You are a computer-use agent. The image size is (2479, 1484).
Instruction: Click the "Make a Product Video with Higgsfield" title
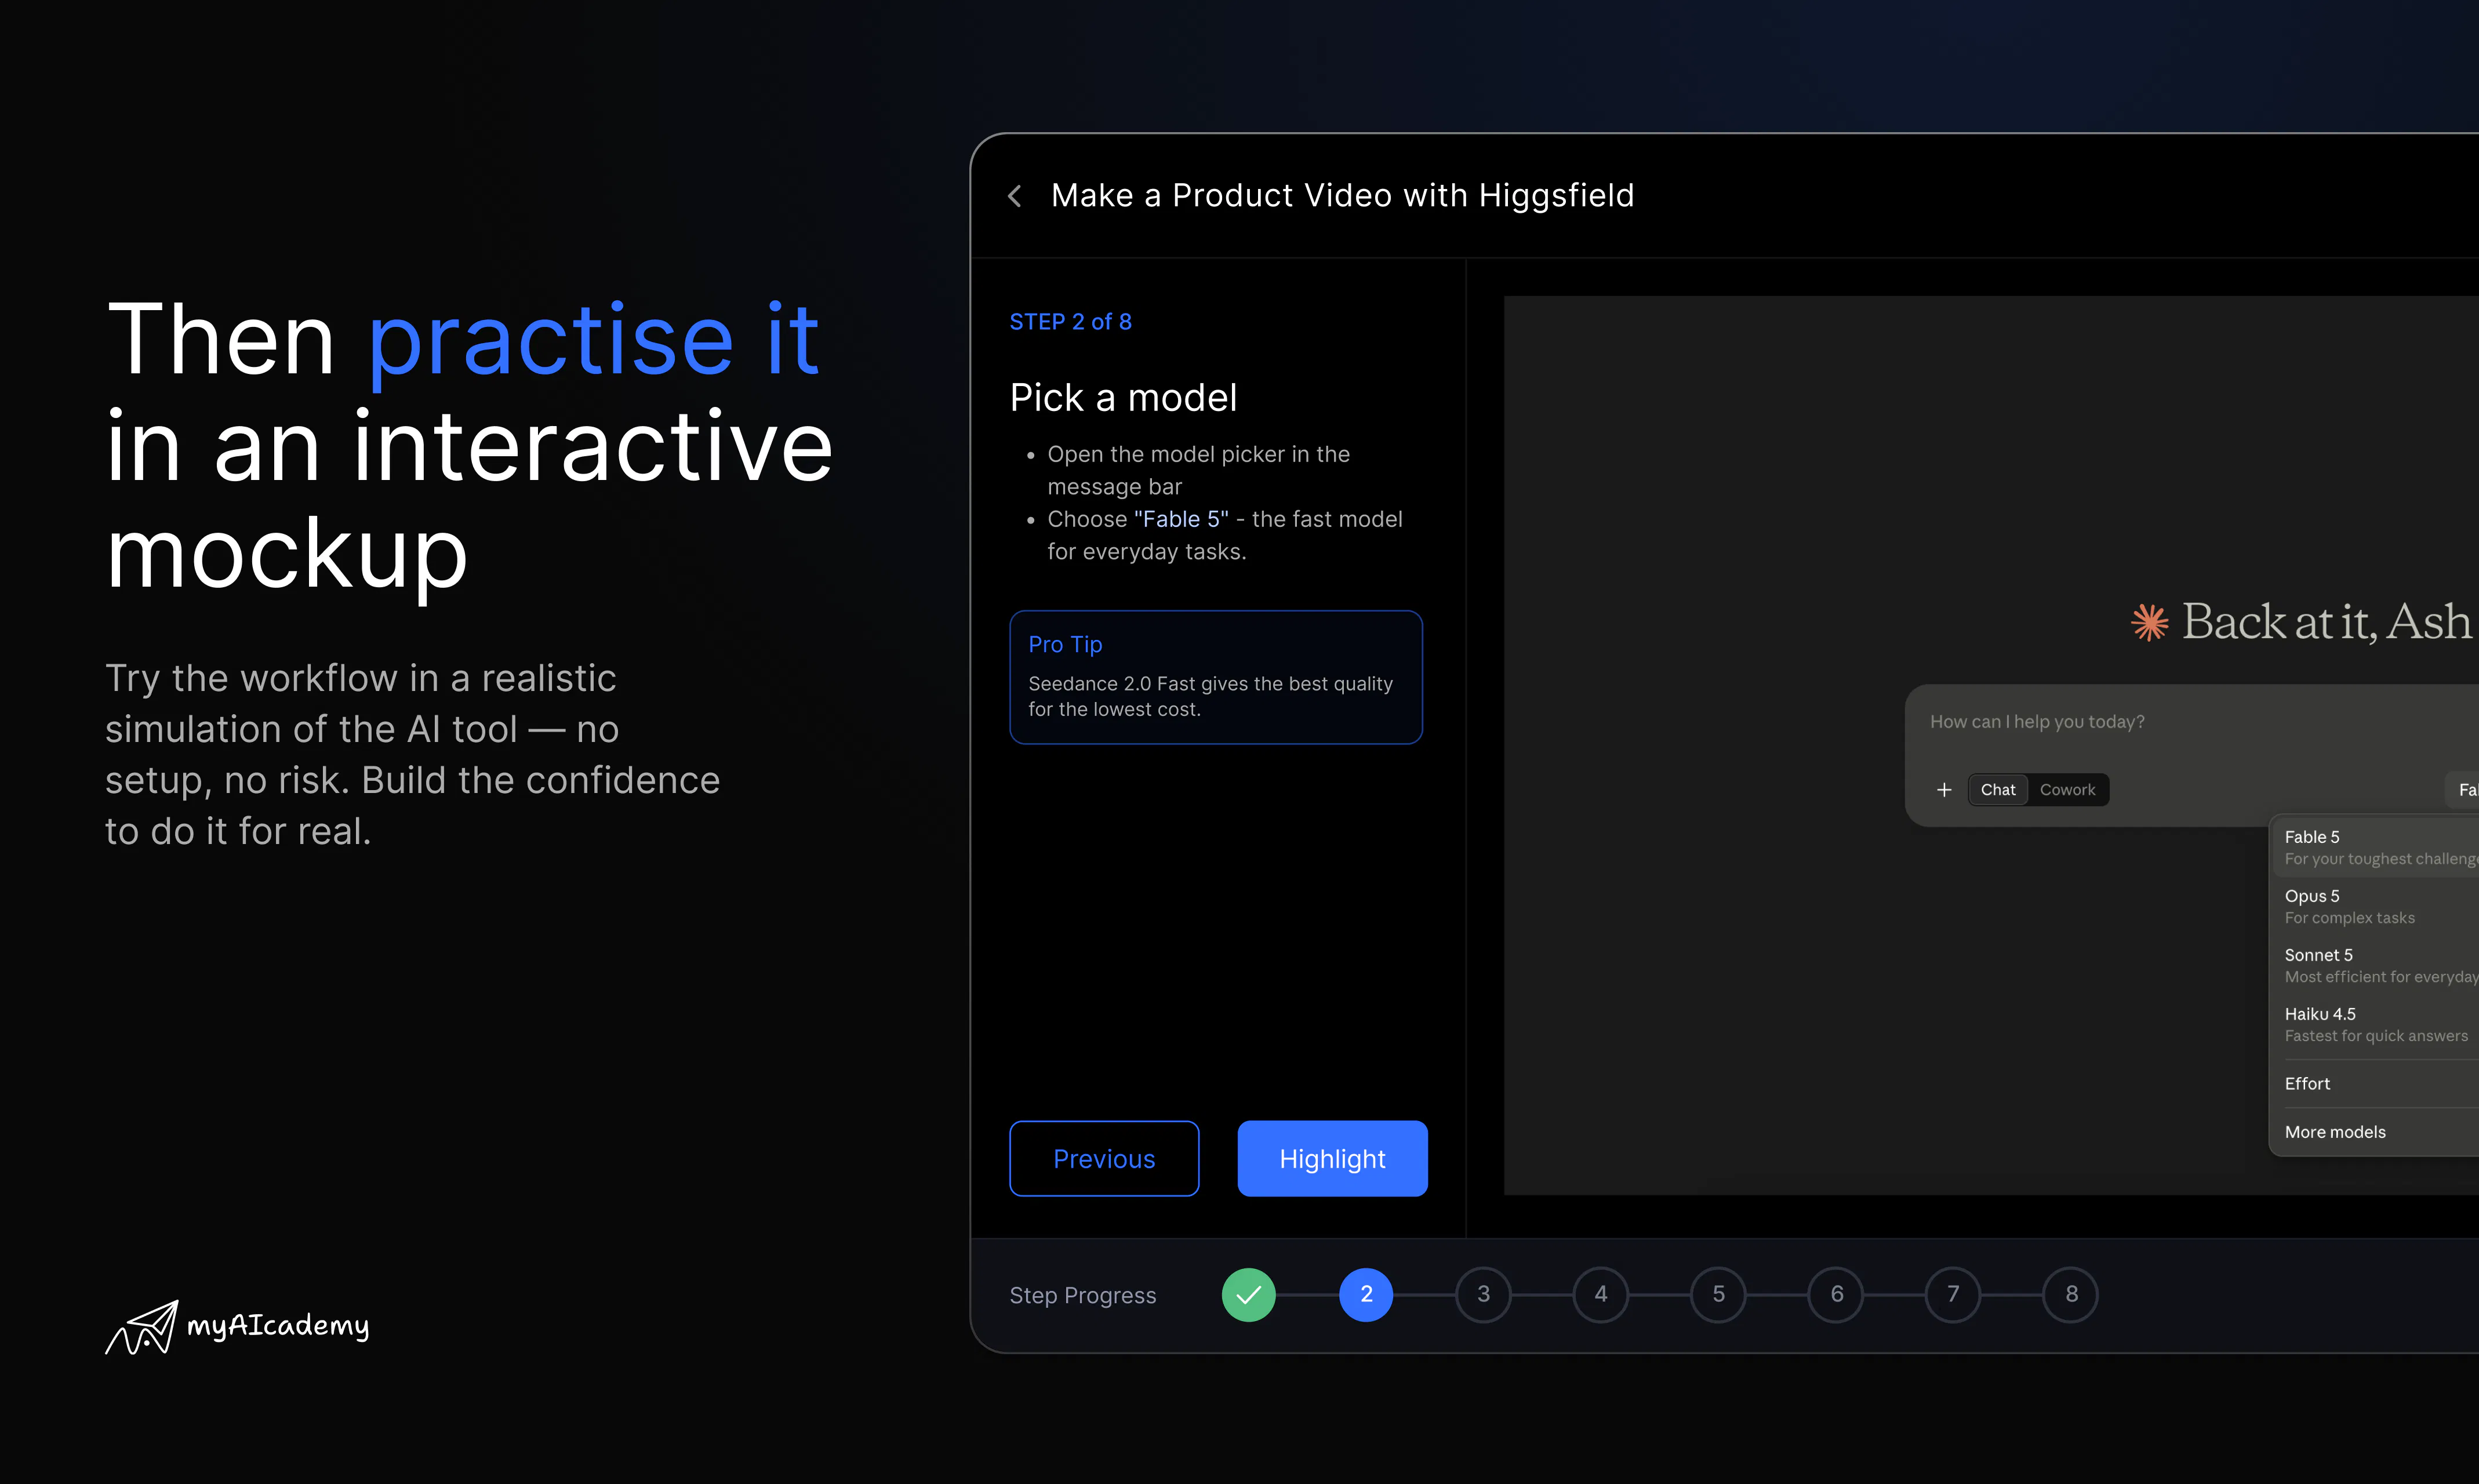coord(1342,196)
